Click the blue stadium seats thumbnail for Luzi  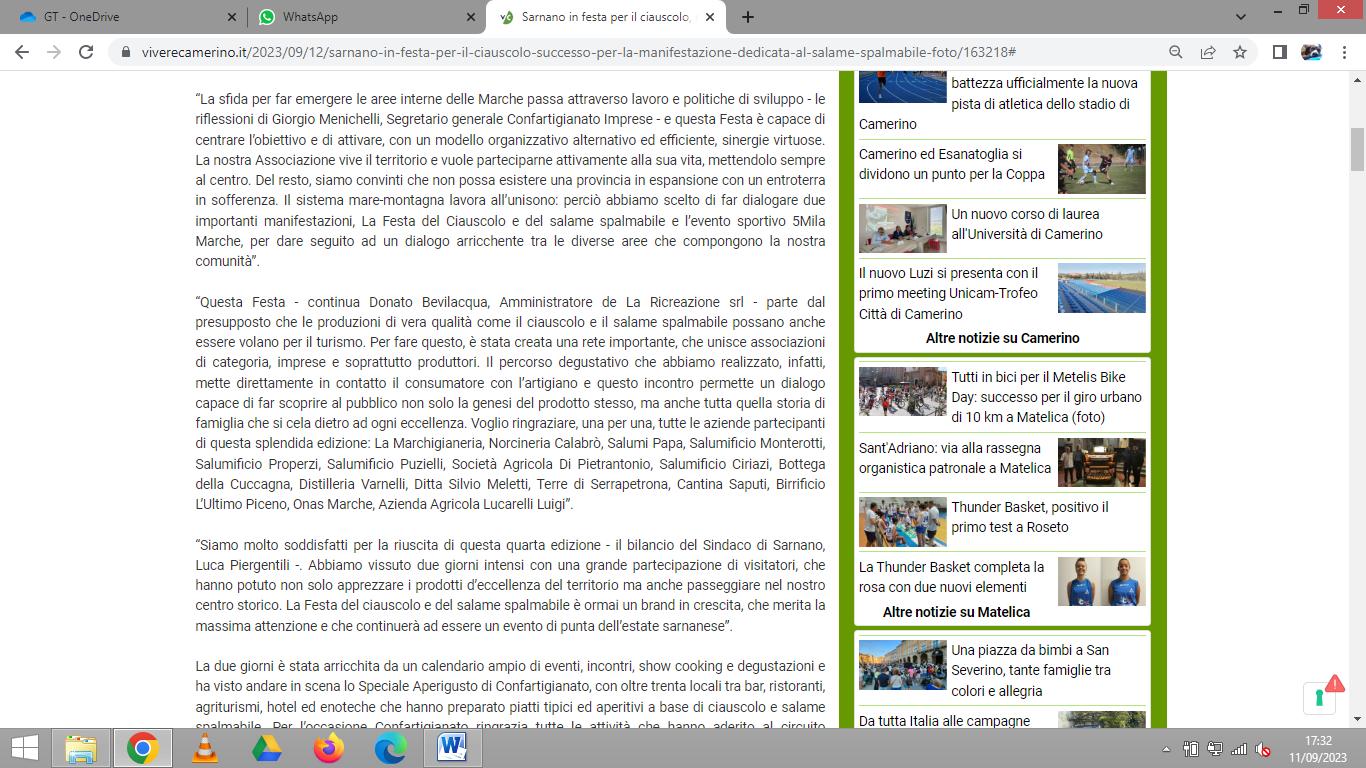point(1102,288)
